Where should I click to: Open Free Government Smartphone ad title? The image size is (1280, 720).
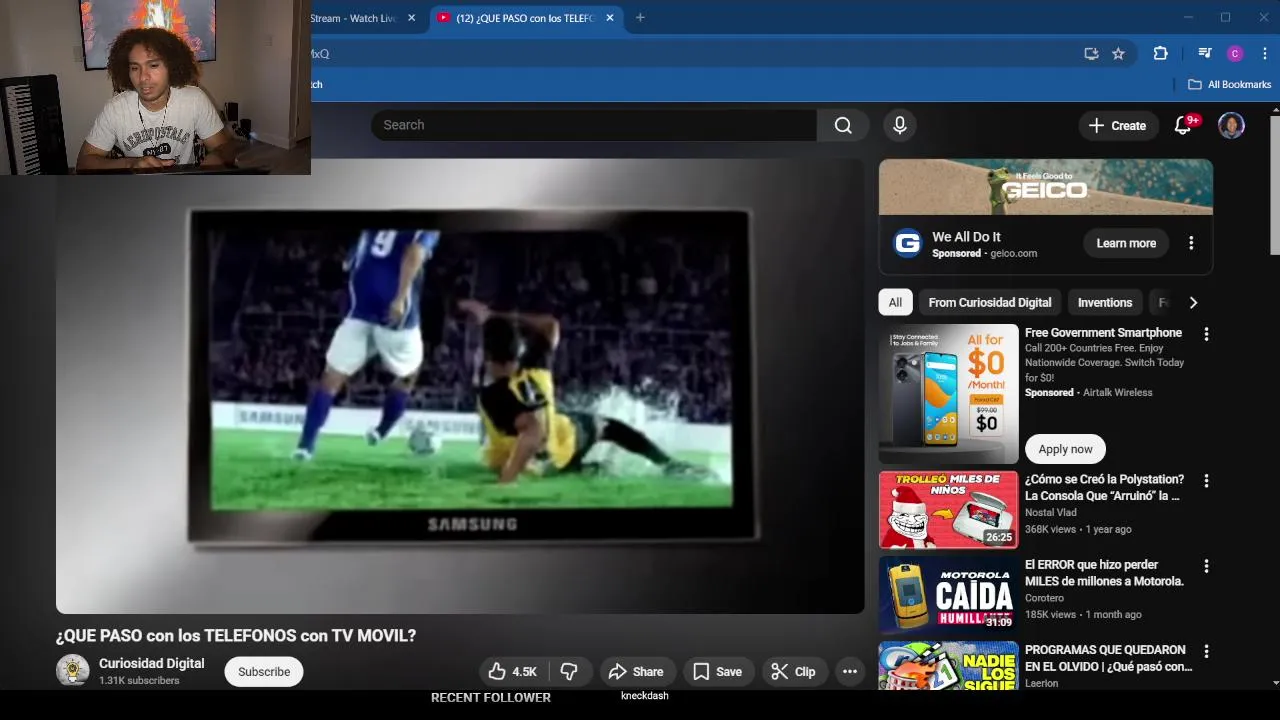[x=1103, y=333]
